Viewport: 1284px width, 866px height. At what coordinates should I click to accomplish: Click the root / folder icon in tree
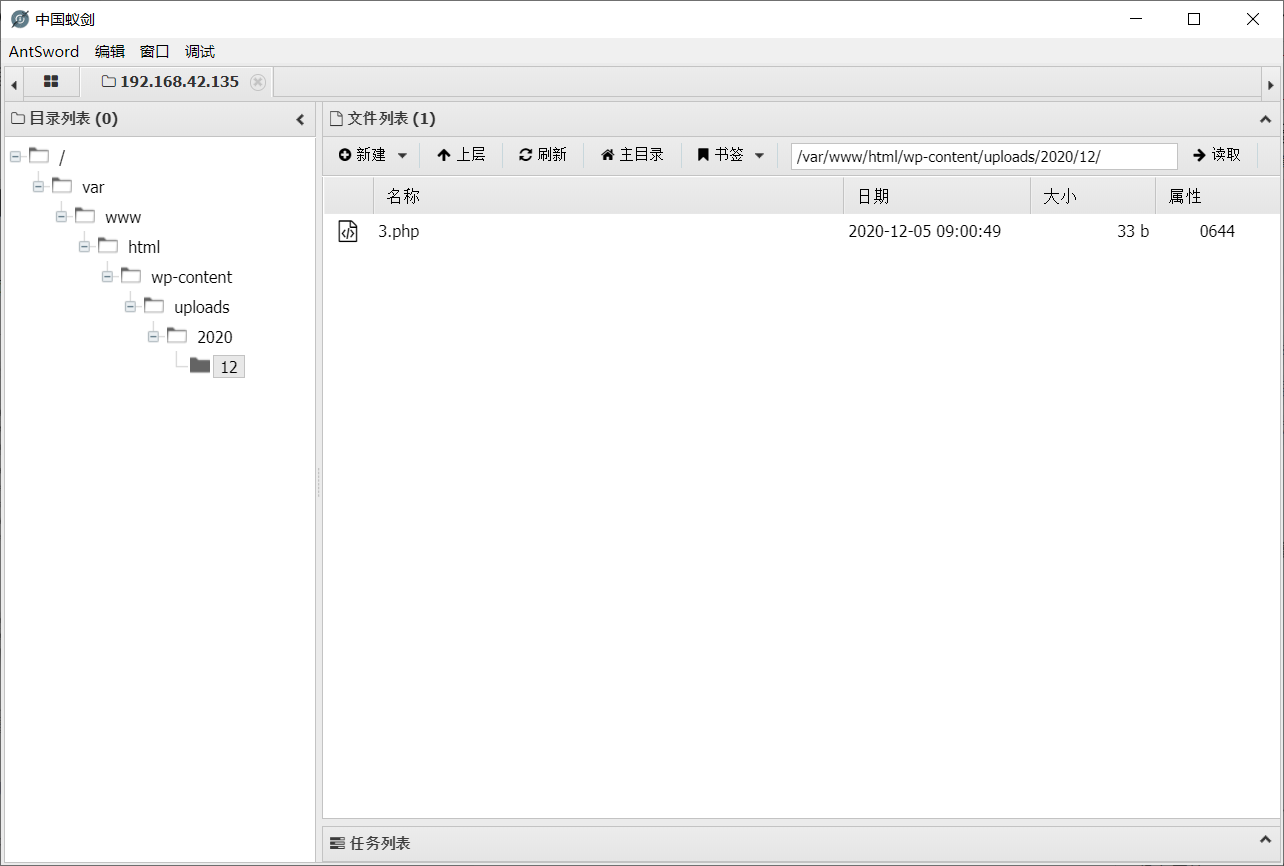click(x=39, y=156)
